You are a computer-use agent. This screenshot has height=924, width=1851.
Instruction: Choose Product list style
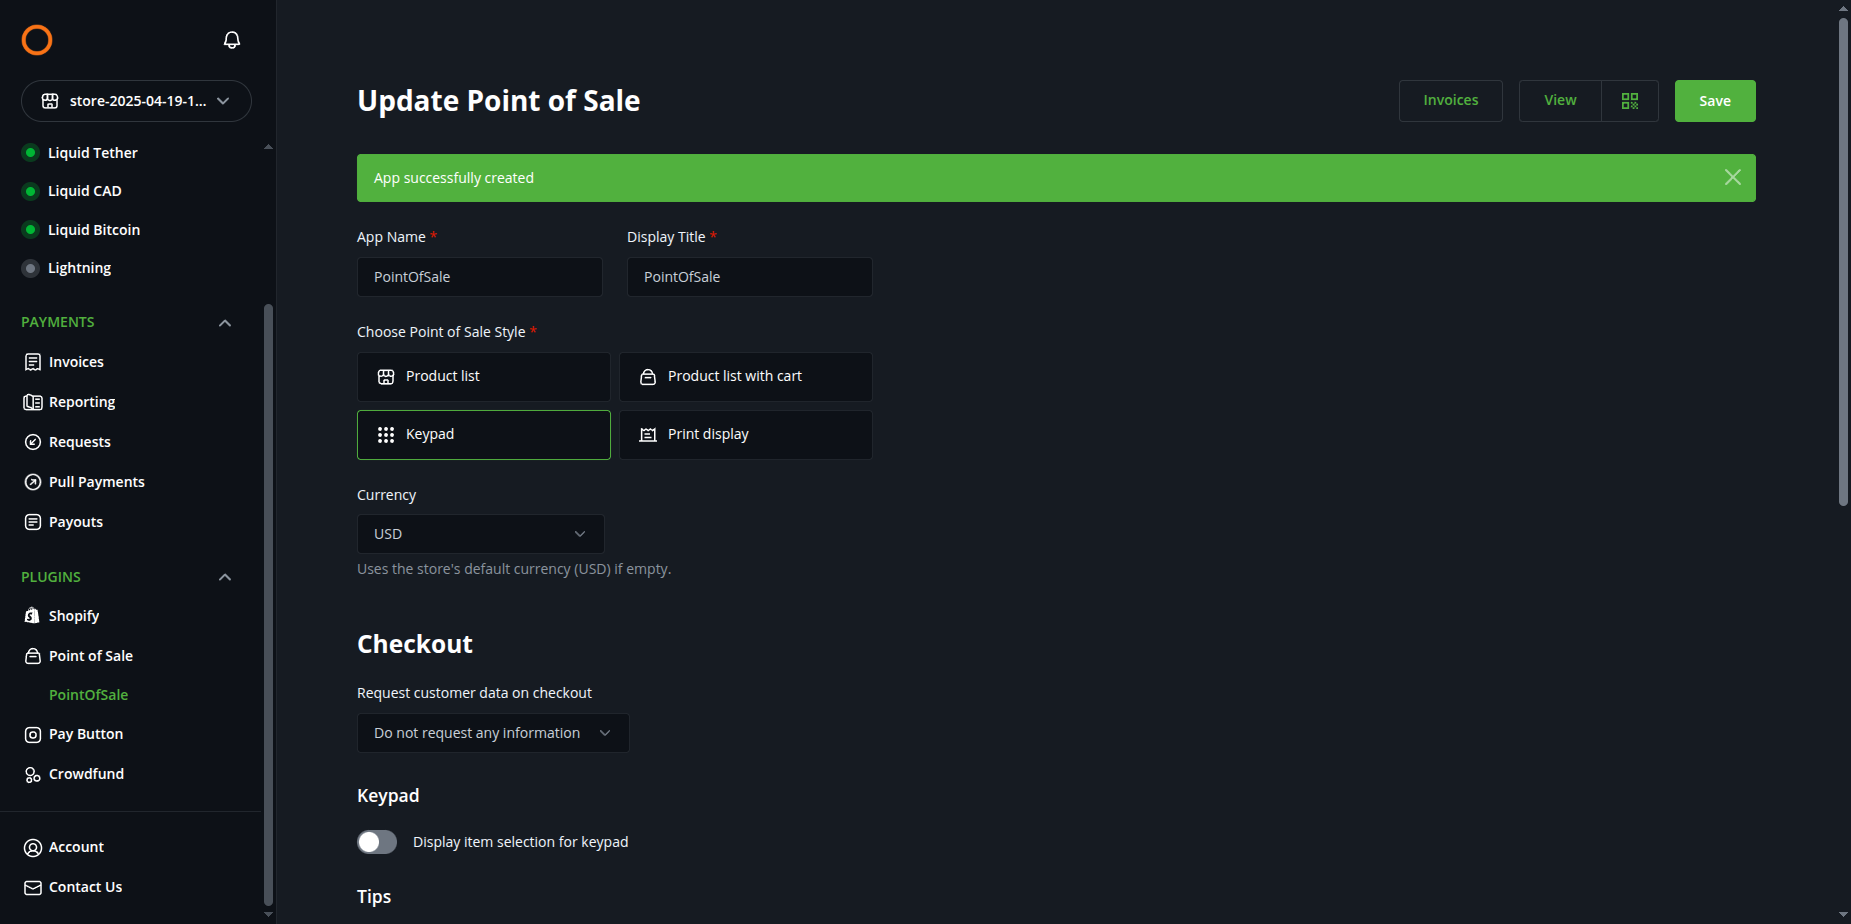click(x=484, y=377)
